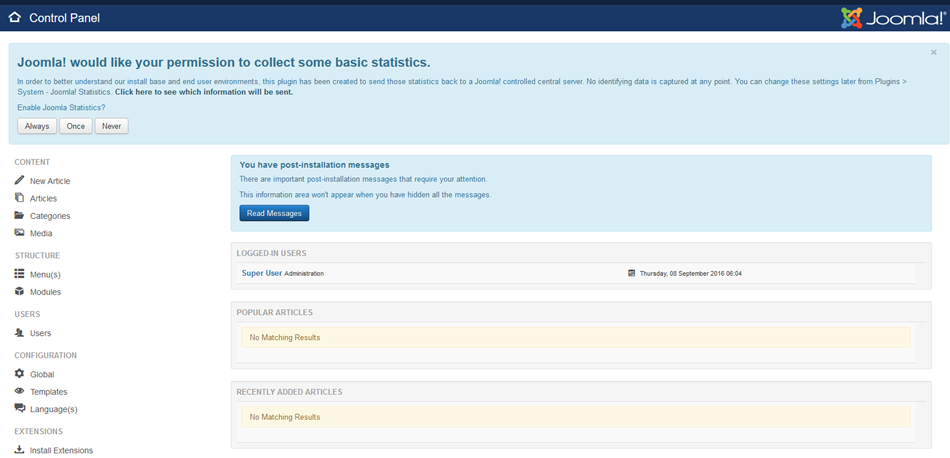Choose Always for Joomla statistics

point(37,126)
